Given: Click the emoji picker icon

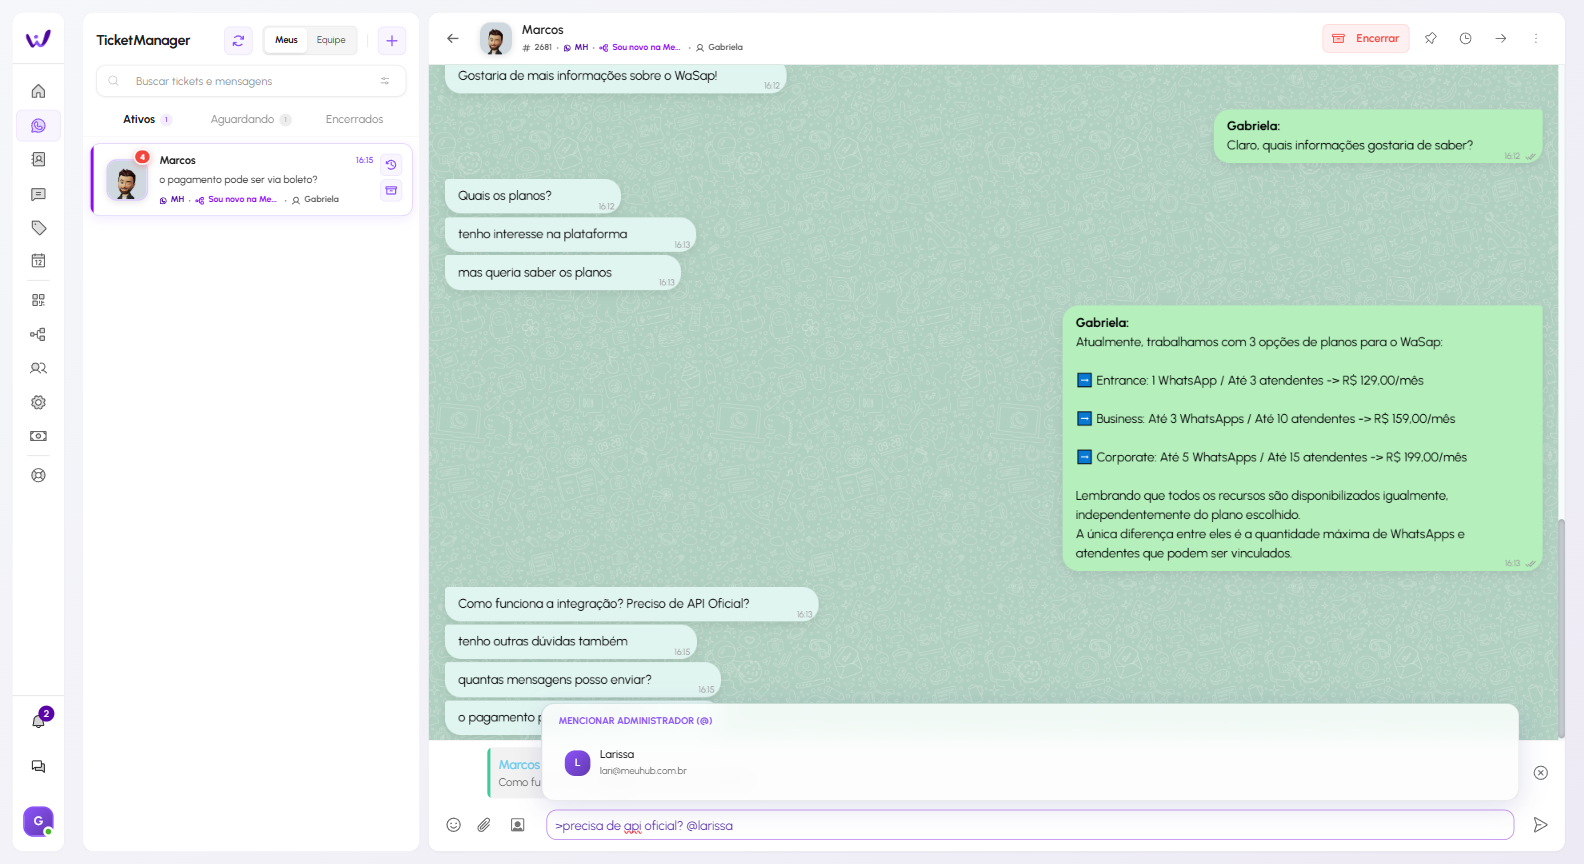Looking at the screenshot, I should 453,825.
